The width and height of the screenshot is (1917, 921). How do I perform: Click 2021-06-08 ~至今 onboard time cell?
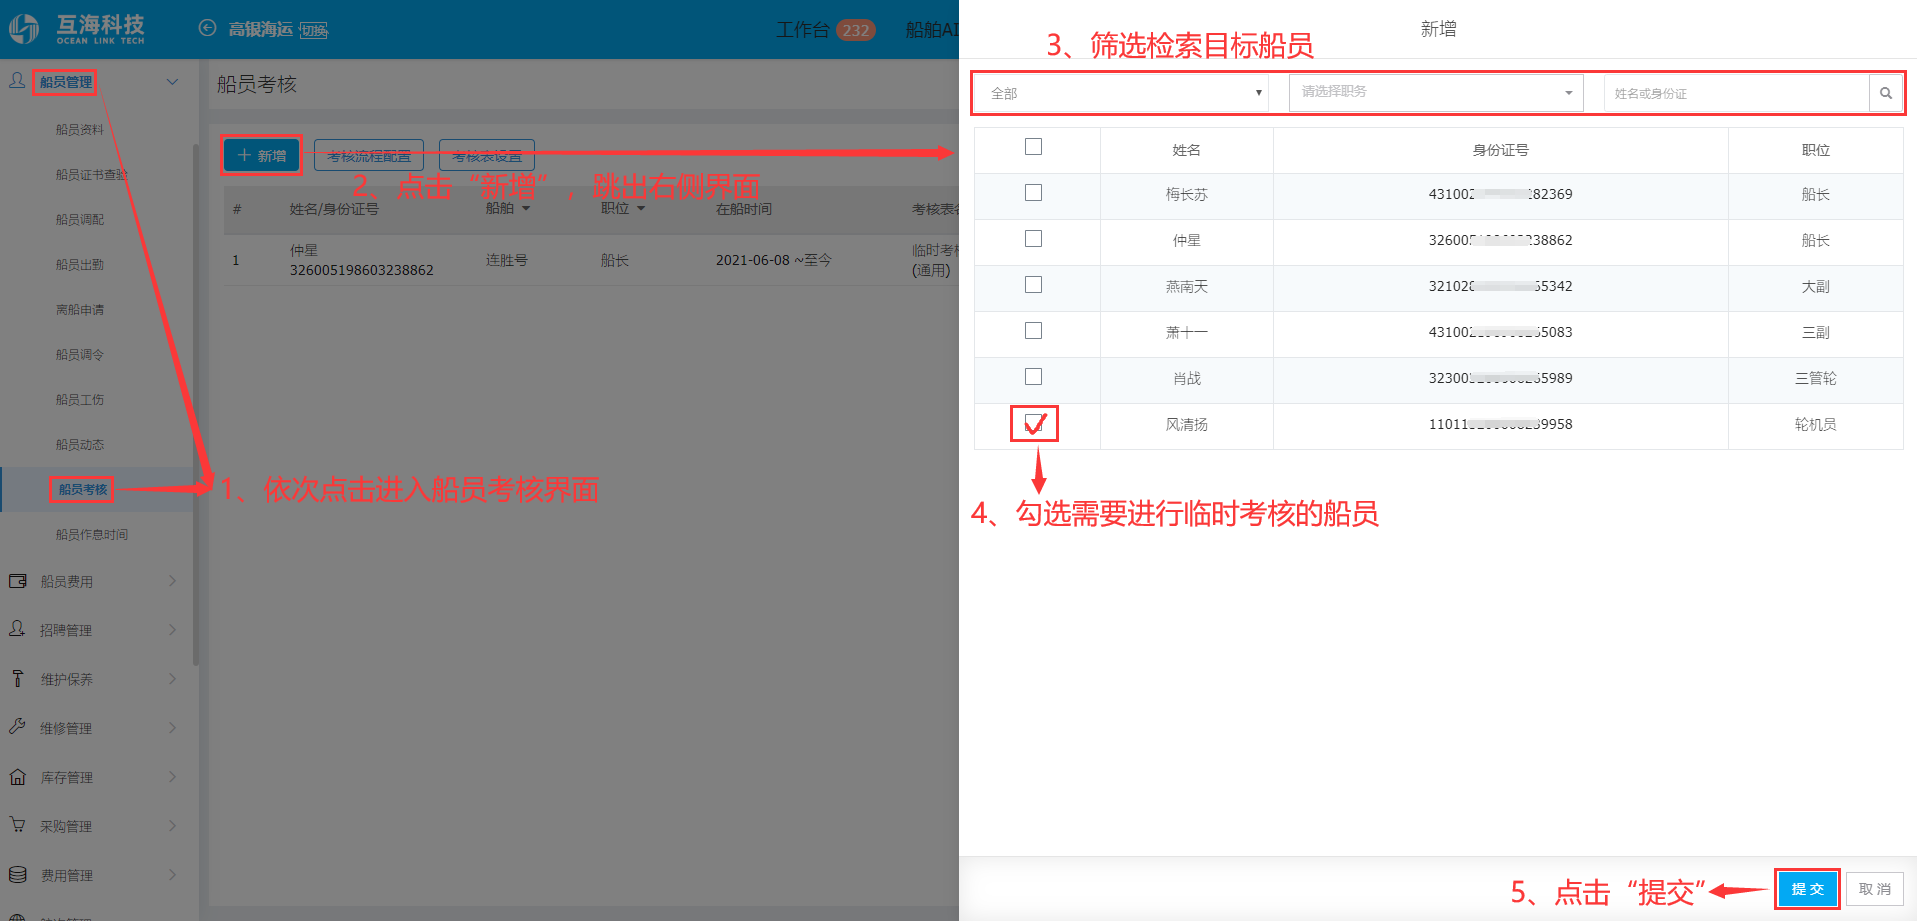(x=774, y=260)
